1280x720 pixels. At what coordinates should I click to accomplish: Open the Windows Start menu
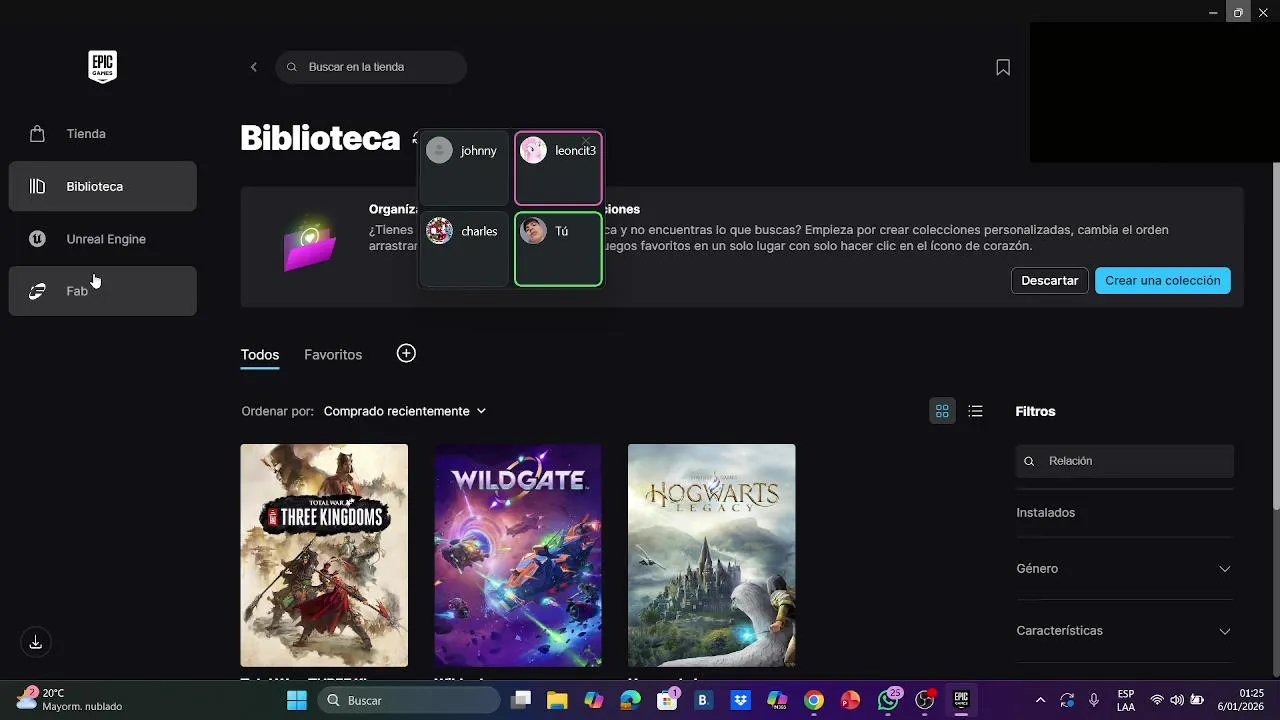(x=297, y=700)
